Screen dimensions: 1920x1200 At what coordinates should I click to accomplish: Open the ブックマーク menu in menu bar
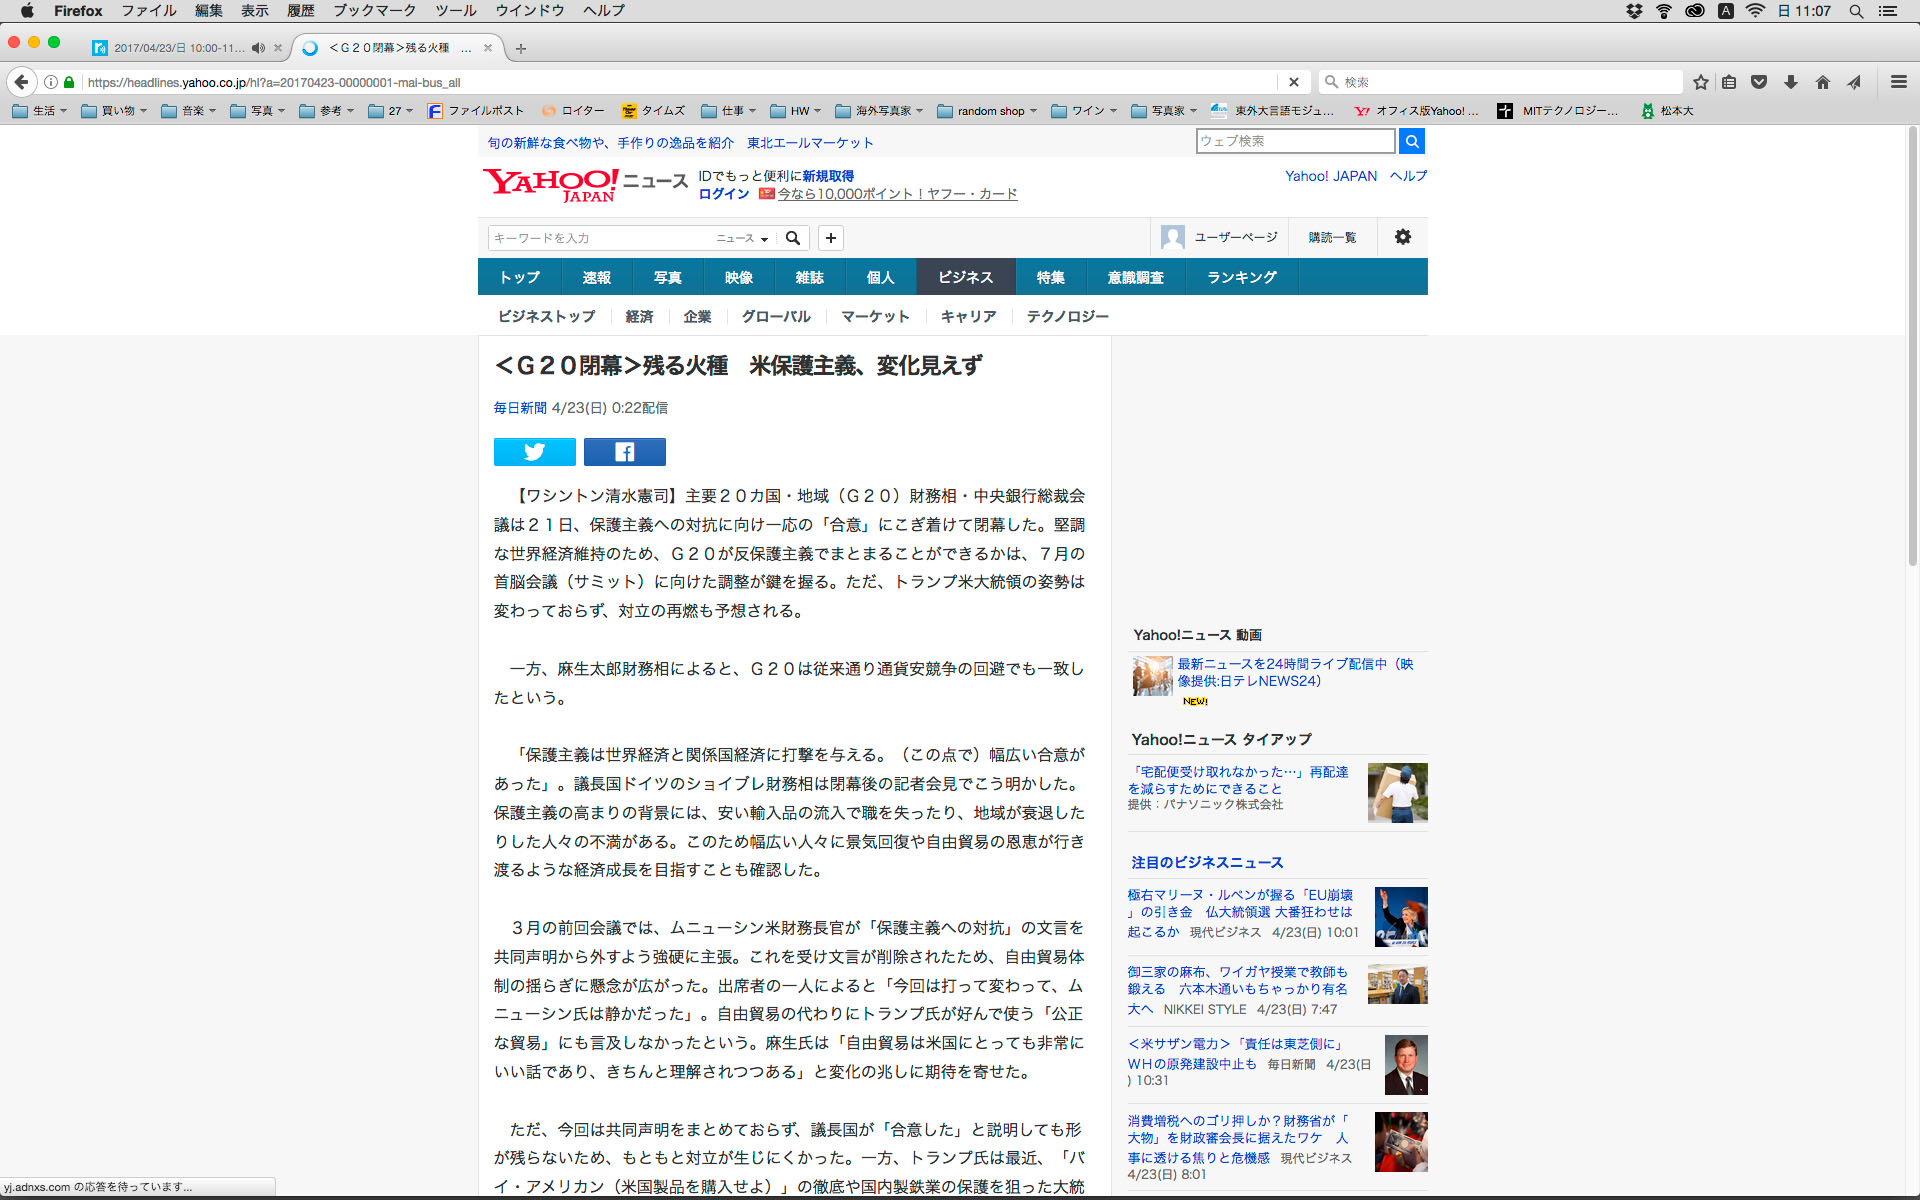click(x=374, y=10)
